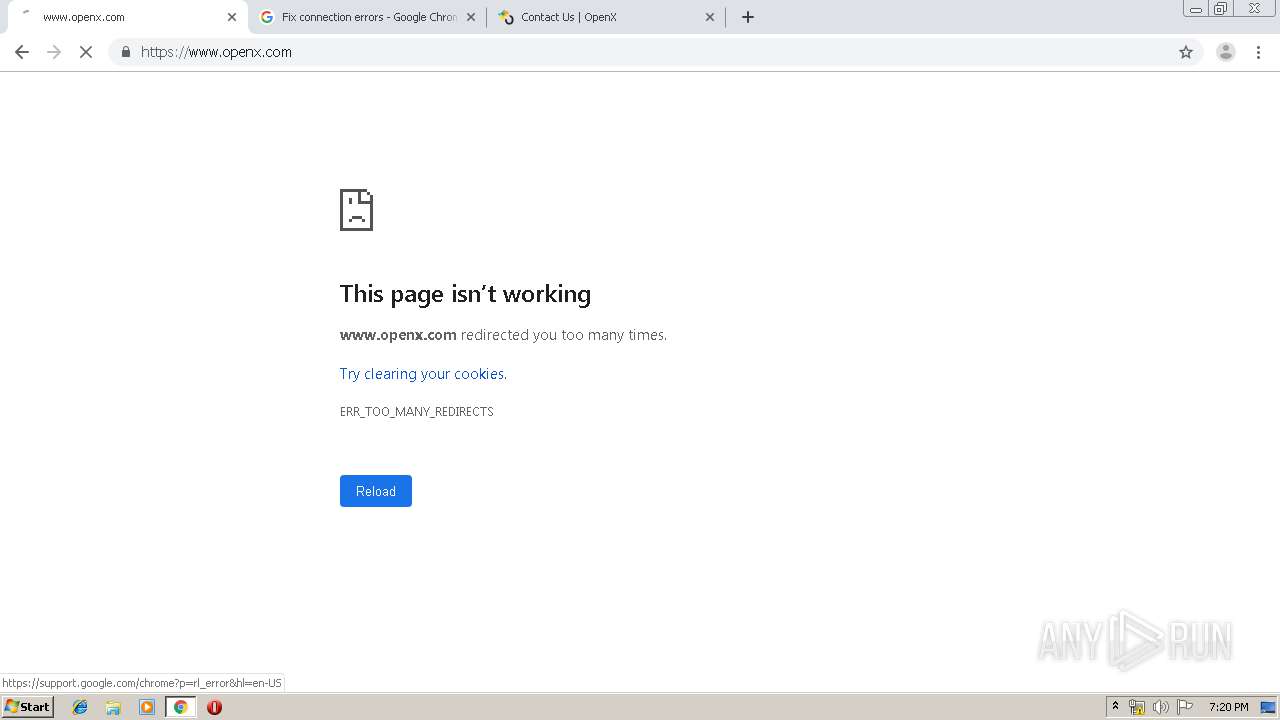Screen dimensions: 1280x720
Task: Go back to the previous page
Action: point(22,52)
